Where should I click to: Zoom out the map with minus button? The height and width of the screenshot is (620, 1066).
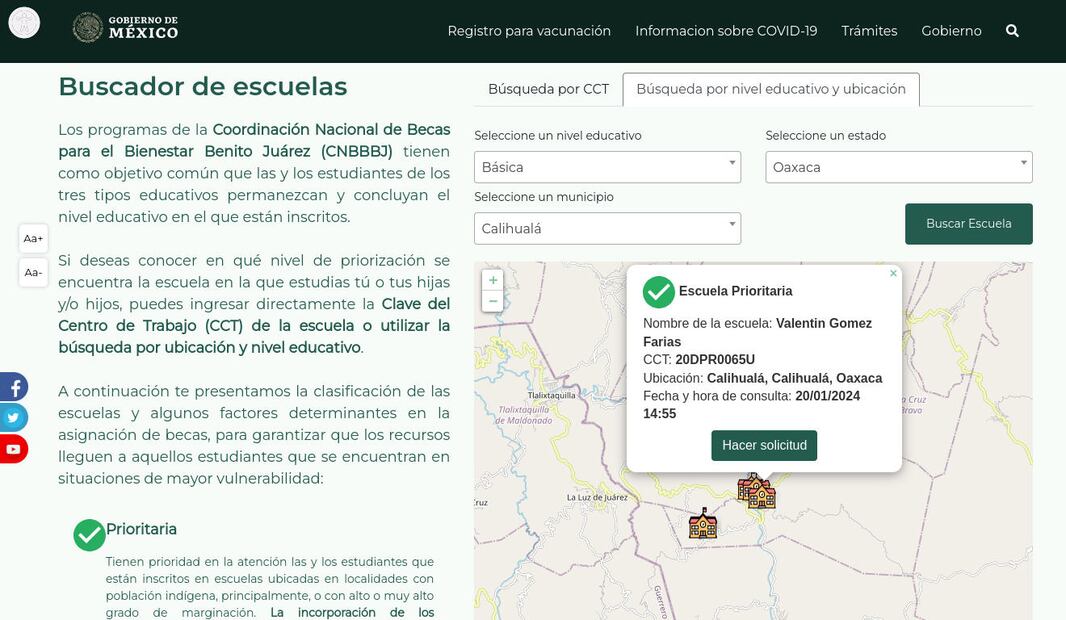pyautogui.click(x=493, y=301)
